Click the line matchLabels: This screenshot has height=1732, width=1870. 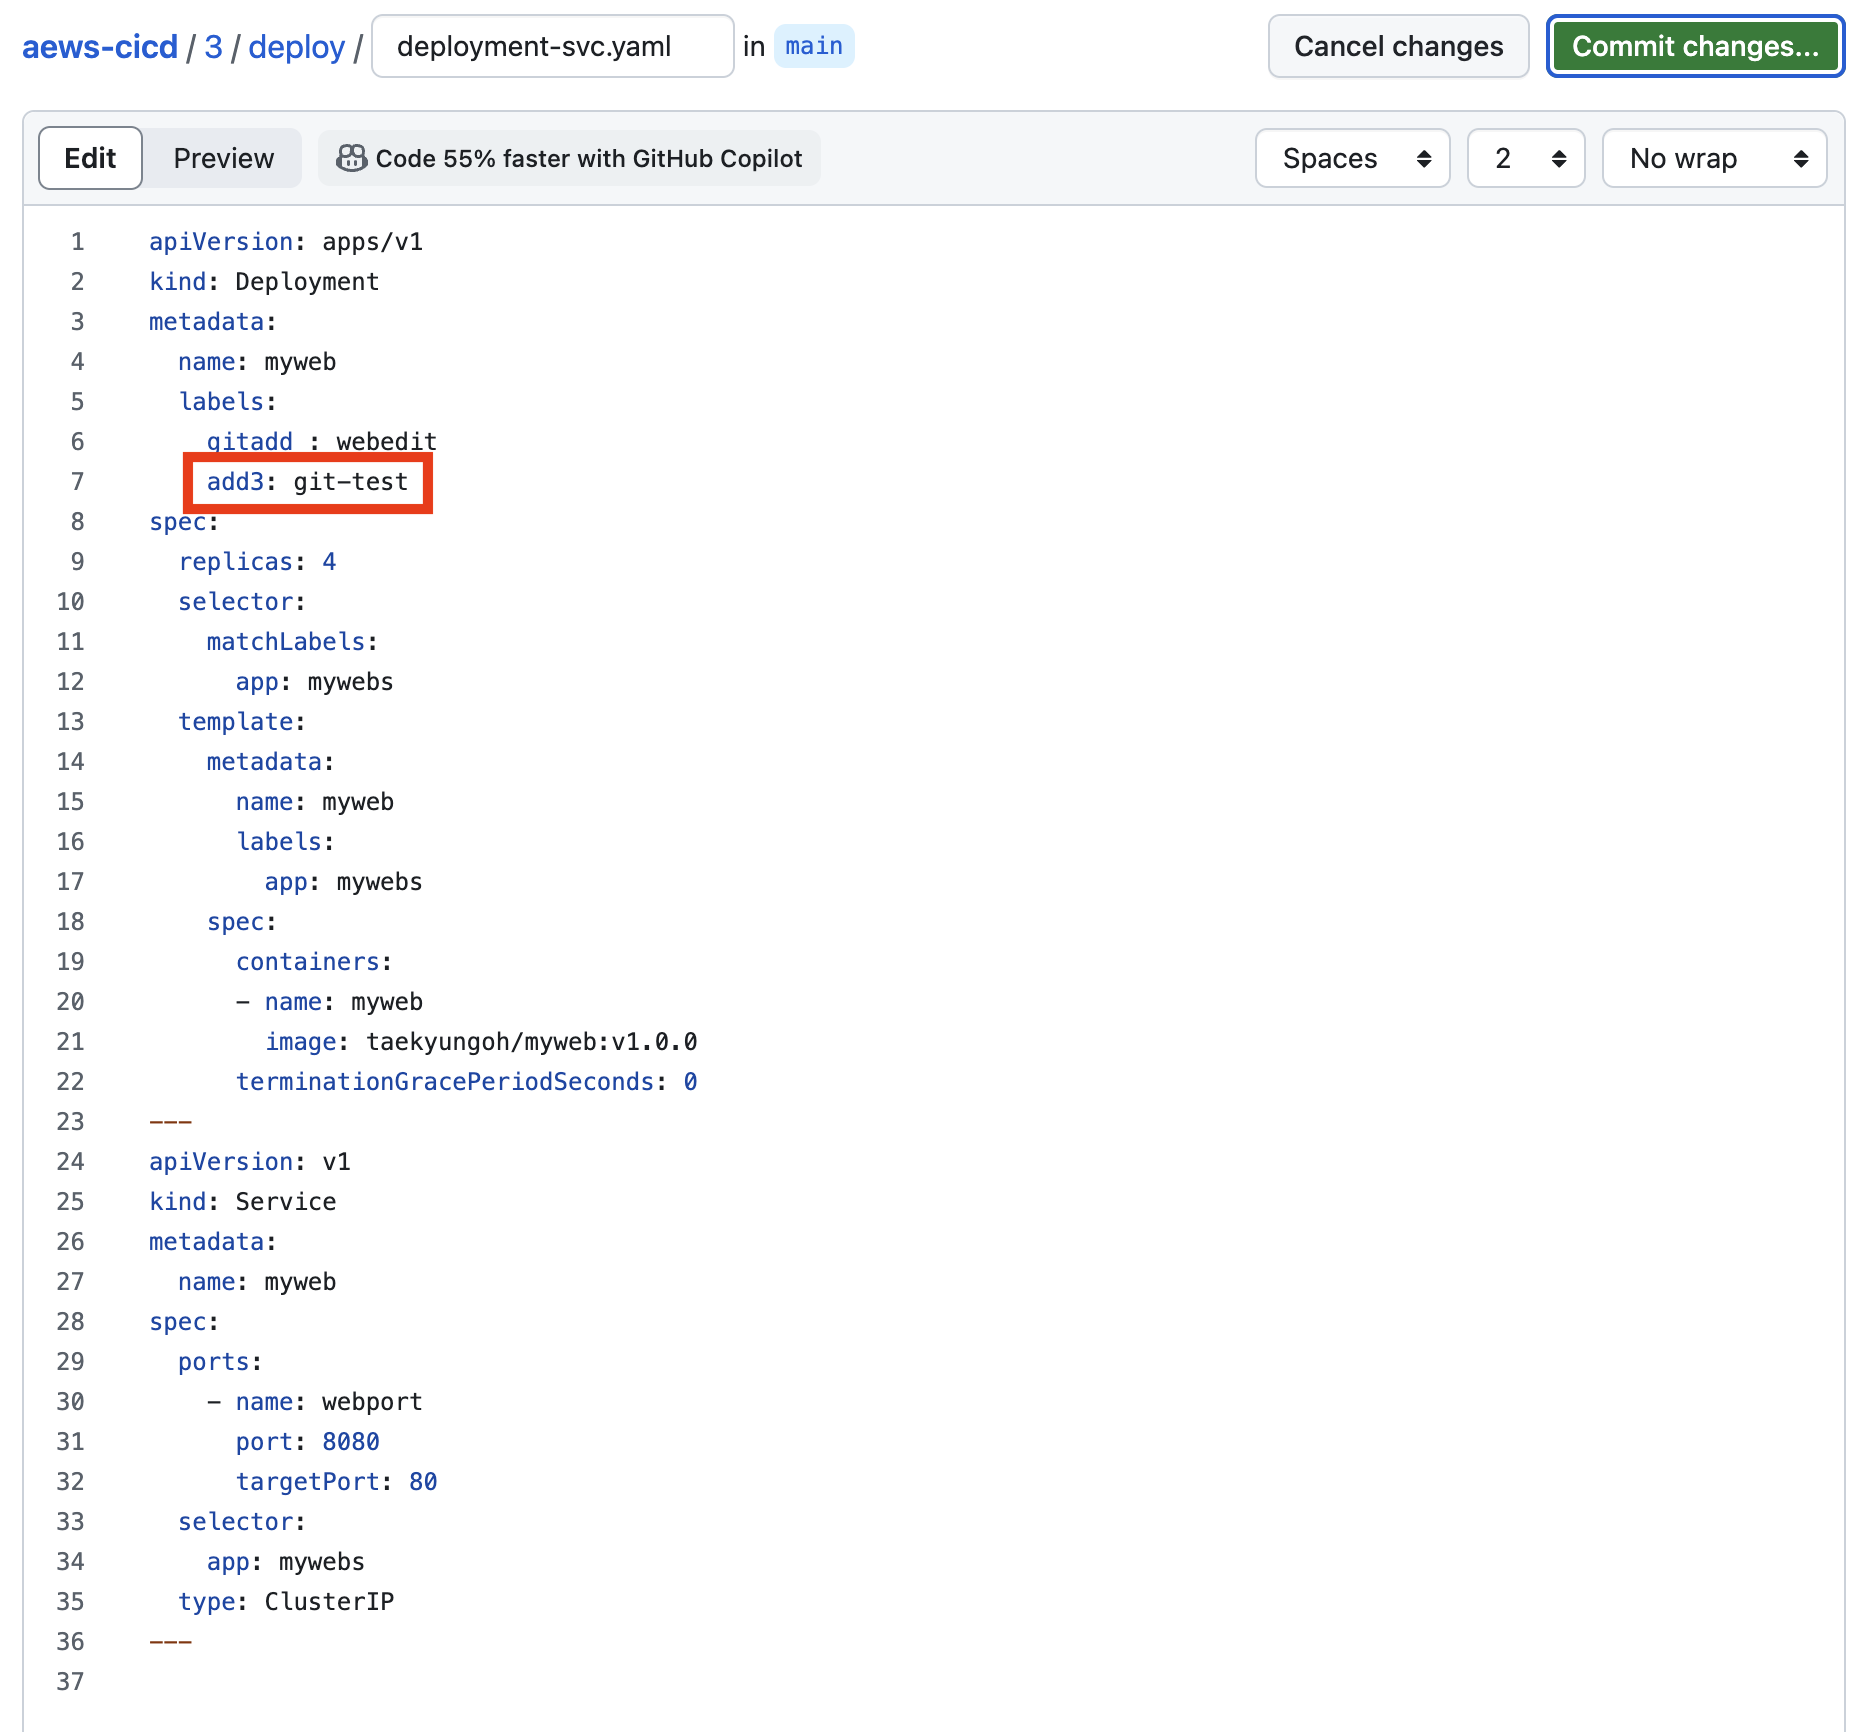[292, 642]
